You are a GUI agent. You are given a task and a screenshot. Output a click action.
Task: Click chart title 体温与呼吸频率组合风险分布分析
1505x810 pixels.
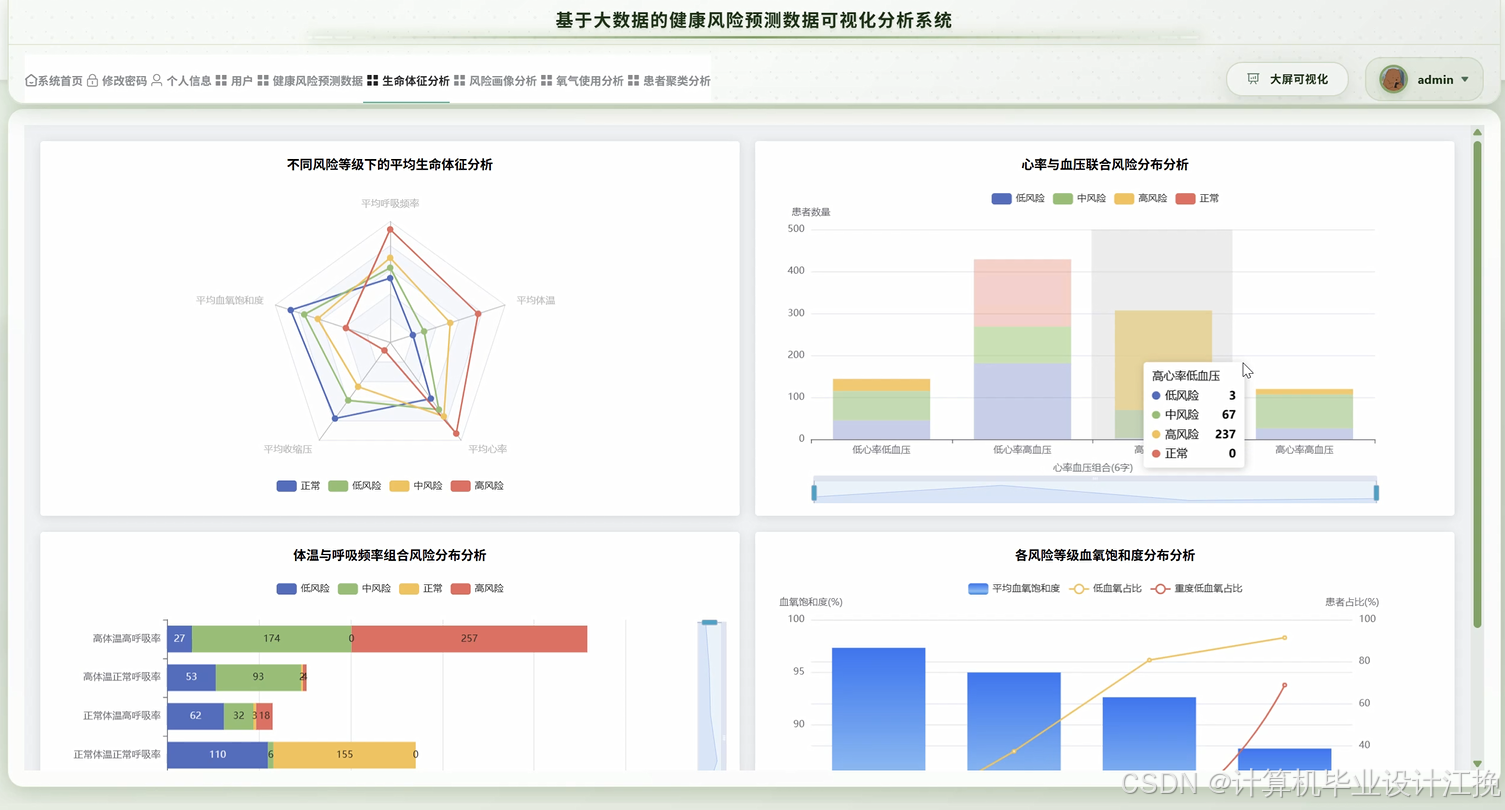(x=390, y=555)
